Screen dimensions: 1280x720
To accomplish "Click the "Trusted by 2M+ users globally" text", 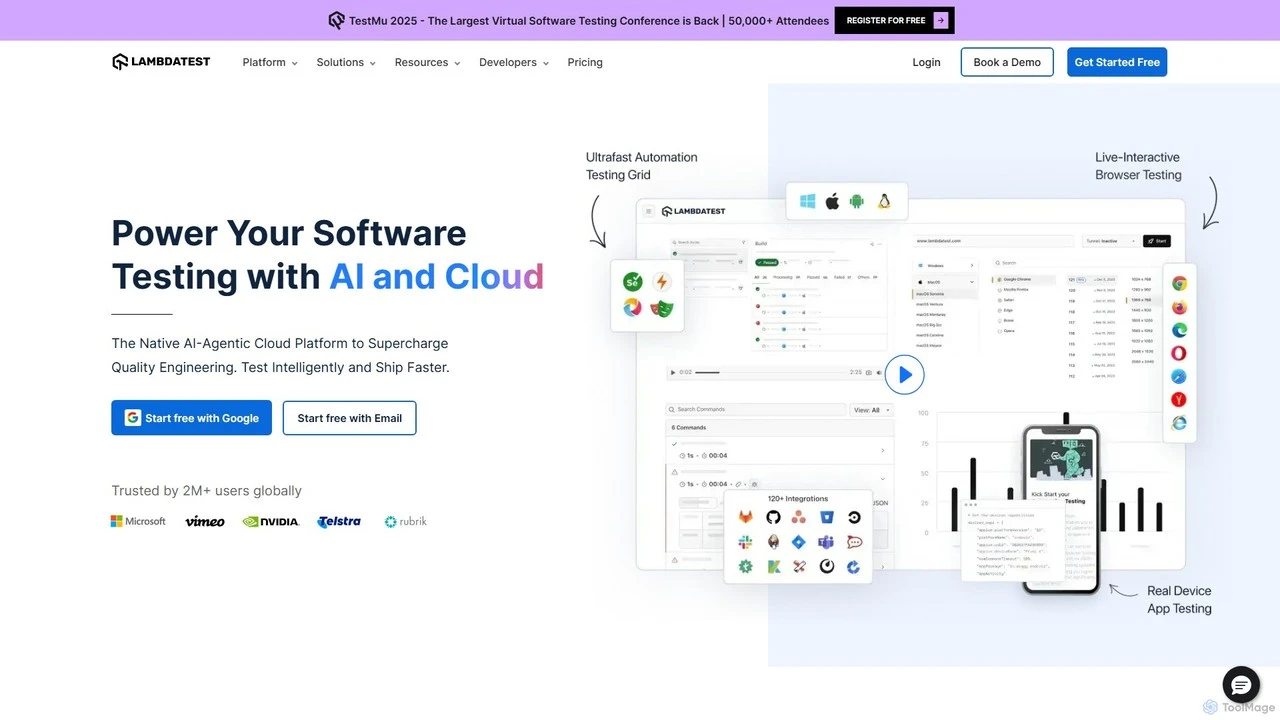I will coord(206,490).
